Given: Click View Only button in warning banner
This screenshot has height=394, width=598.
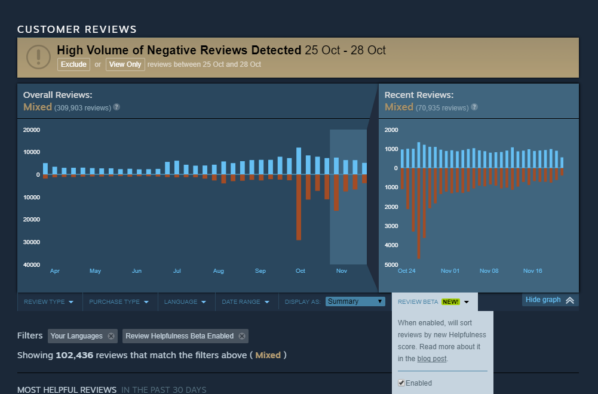Looking at the screenshot, I should pos(125,64).
